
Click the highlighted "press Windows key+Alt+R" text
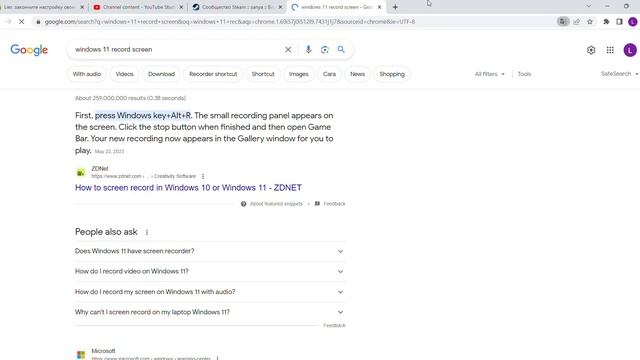(x=143, y=116)
